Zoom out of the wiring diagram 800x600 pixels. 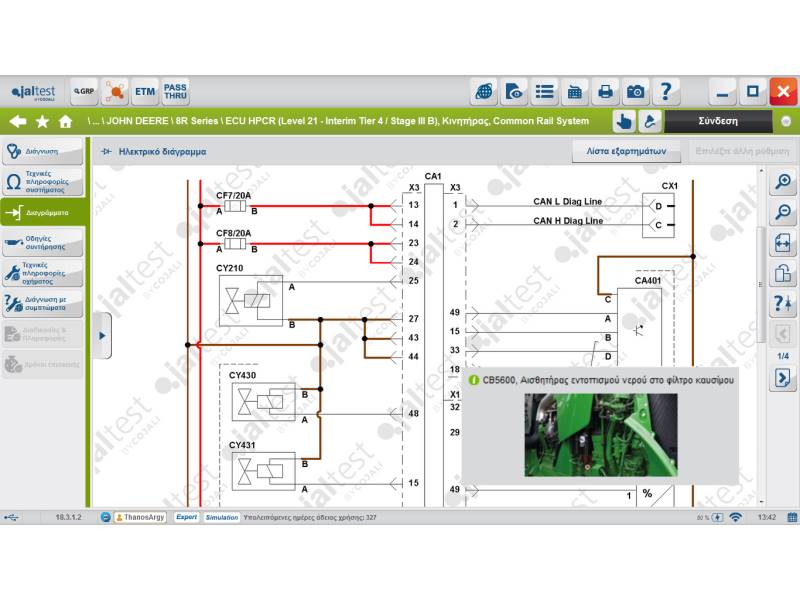point(782,212)
